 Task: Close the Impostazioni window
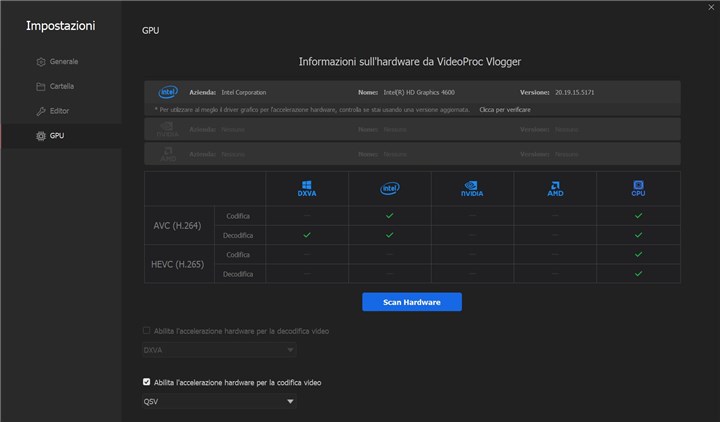pos(710,7)
